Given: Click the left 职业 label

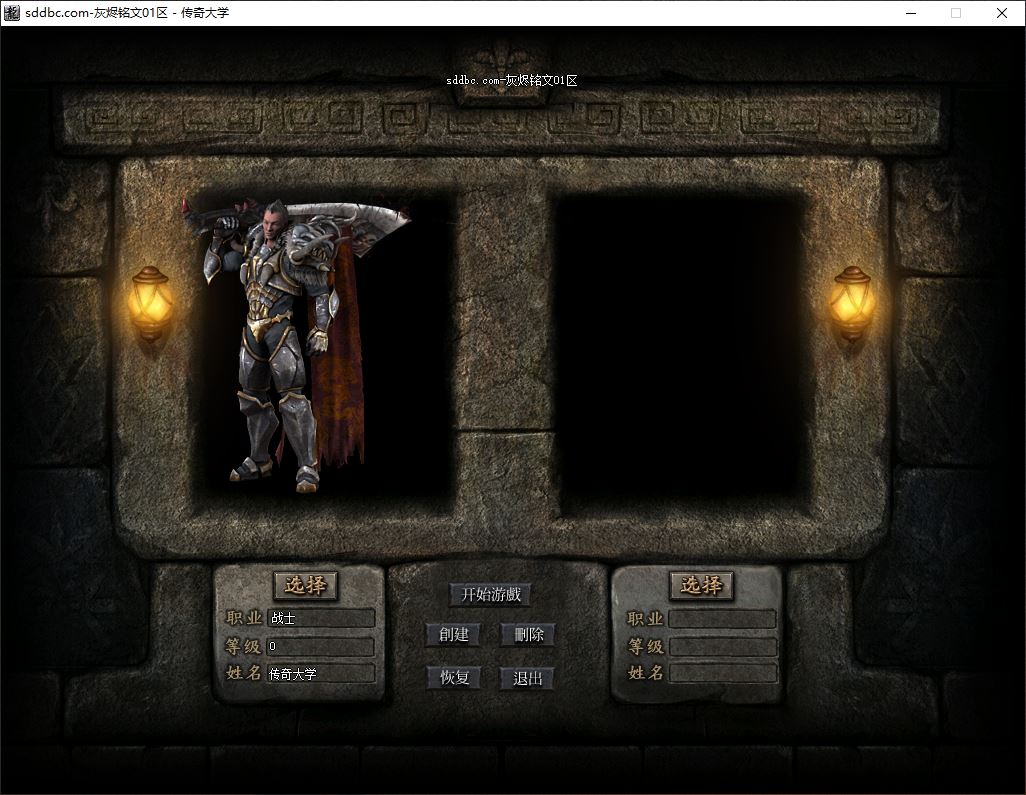Looking at the screenshot, I should click(244, 618).
